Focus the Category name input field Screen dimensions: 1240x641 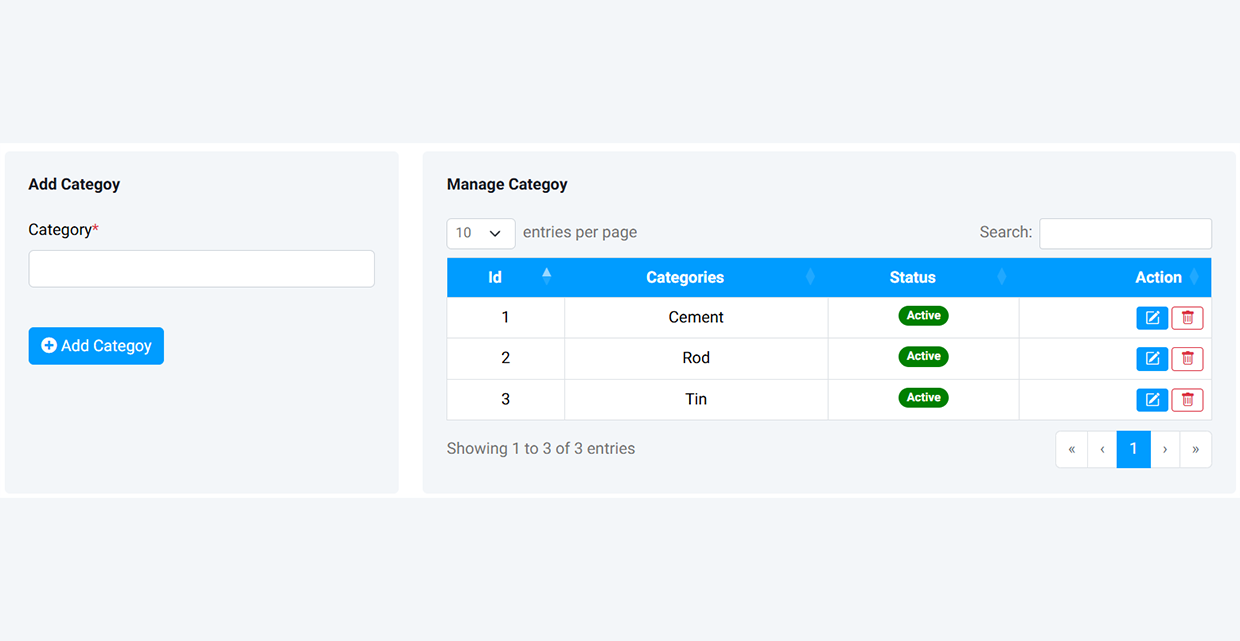[x=202, y=269]
